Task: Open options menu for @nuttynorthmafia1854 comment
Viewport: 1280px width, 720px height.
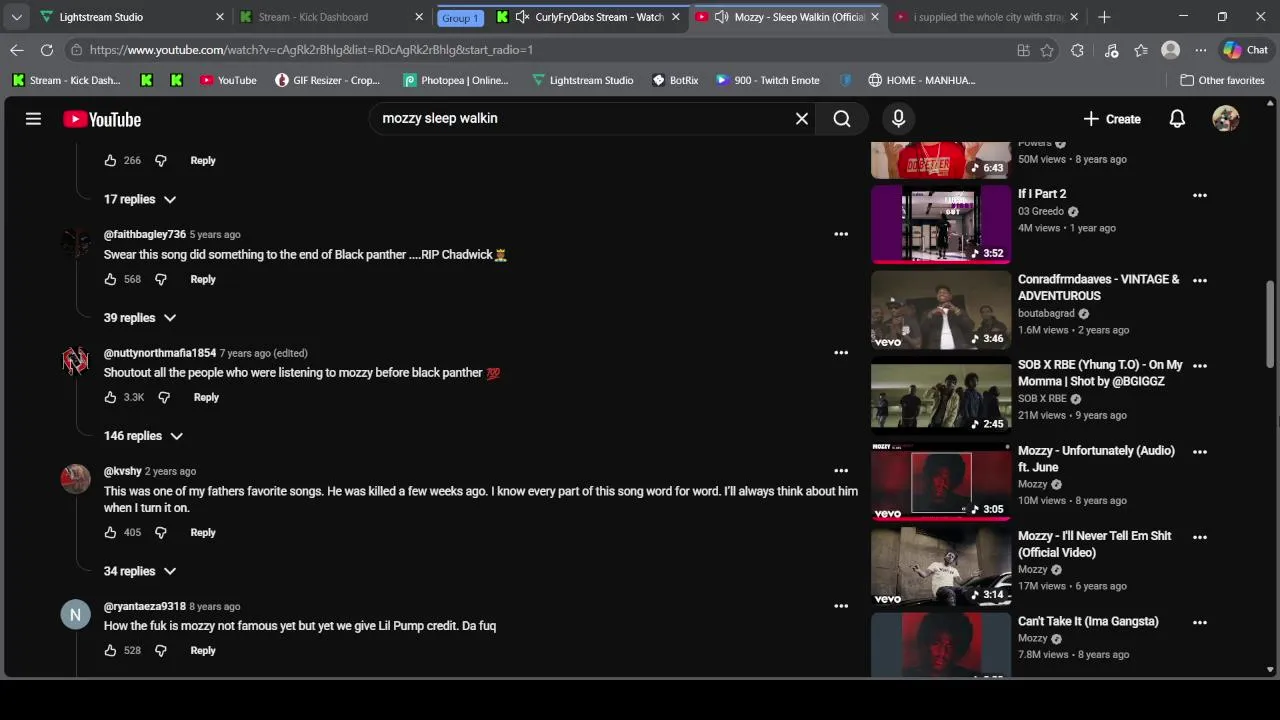Action: 841,352
